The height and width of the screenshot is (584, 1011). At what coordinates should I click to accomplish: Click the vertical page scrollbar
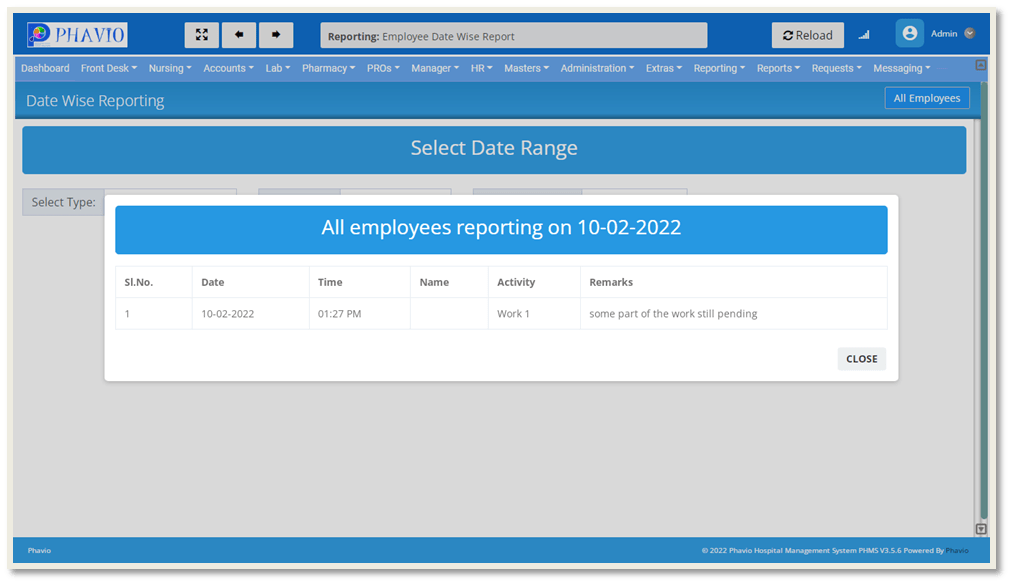(983, 300)
